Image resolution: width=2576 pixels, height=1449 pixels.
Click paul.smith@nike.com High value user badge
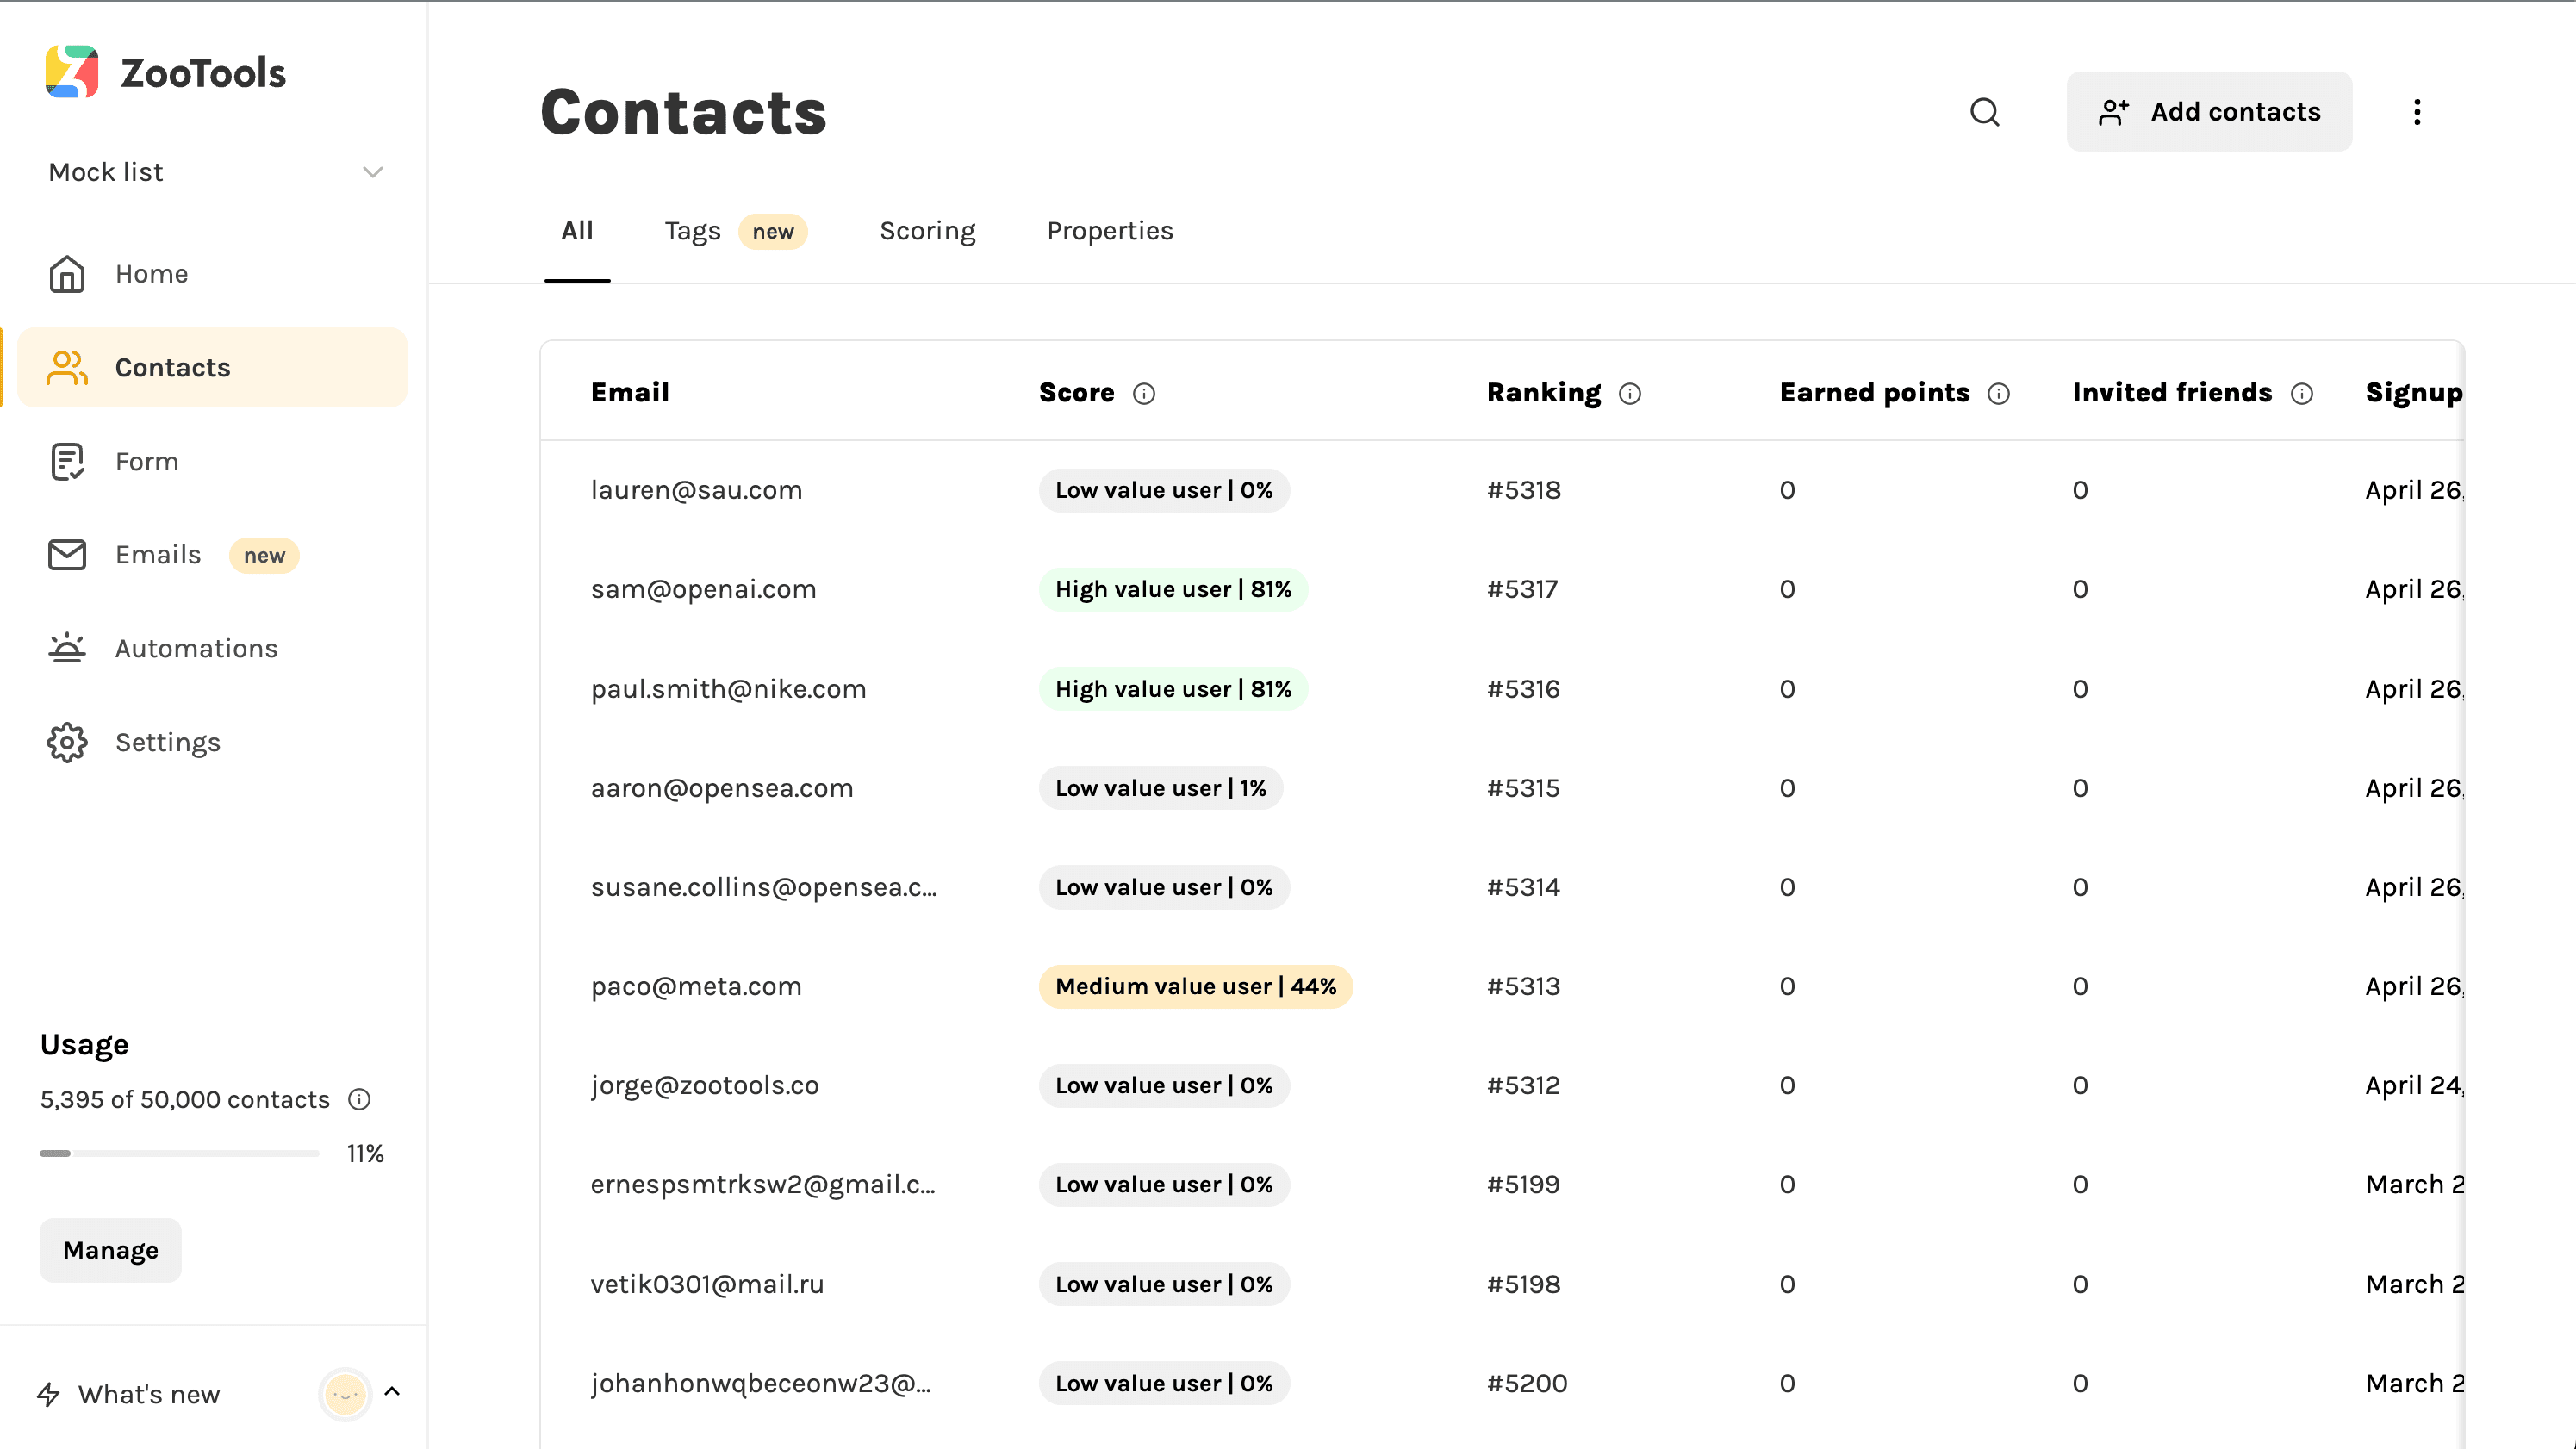coord(1173,689)
